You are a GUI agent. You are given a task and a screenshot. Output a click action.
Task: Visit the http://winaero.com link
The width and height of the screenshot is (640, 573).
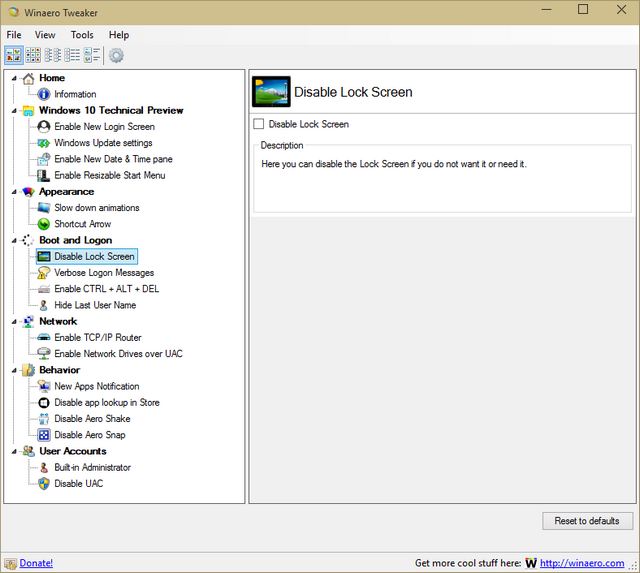tap(582, 563)
